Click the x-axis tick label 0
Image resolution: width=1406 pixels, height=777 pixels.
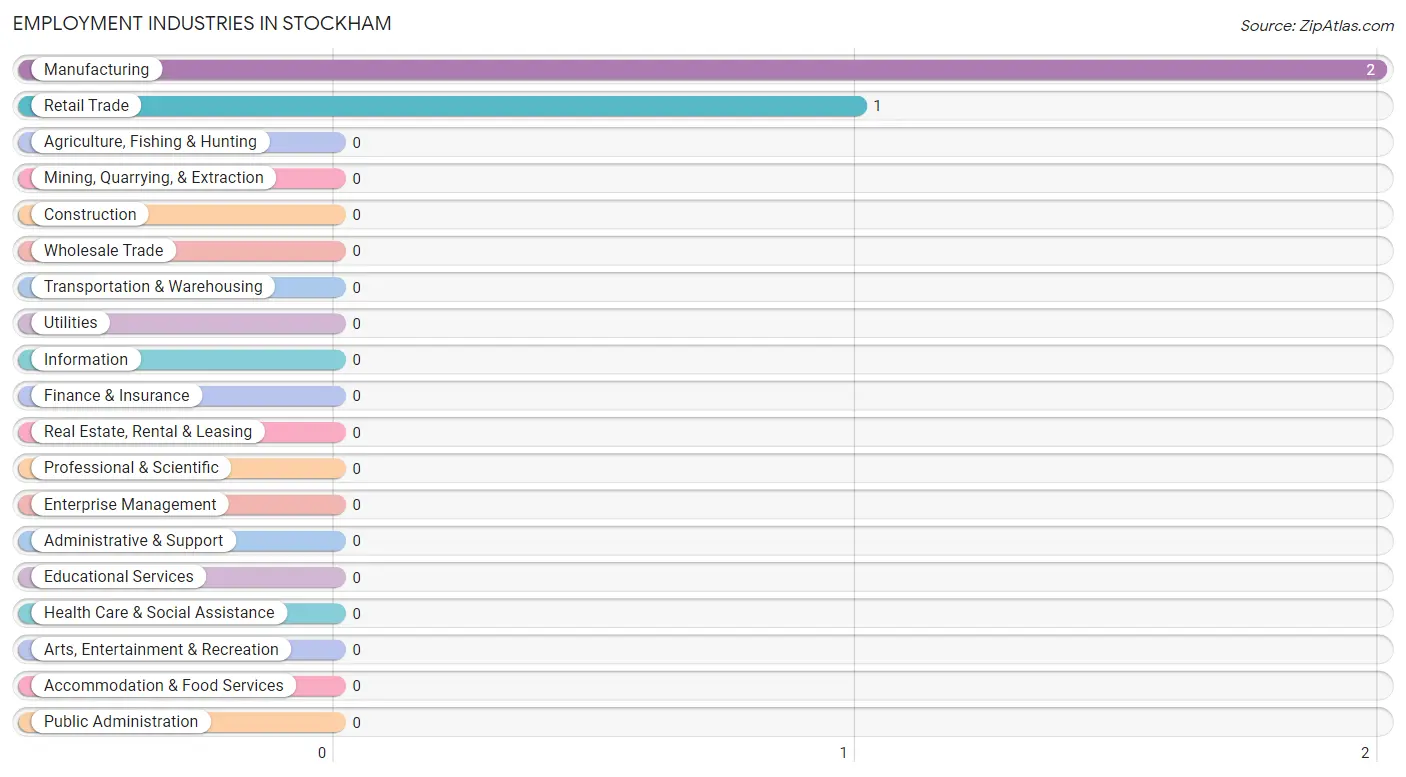pos(322,753)
